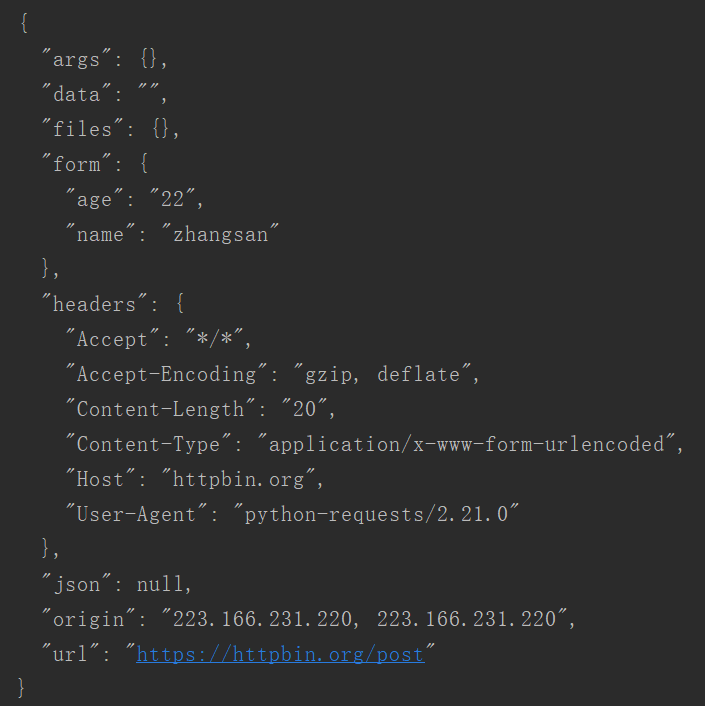
Task: Click the "json" null value
Action: click(x=160, y=584)
